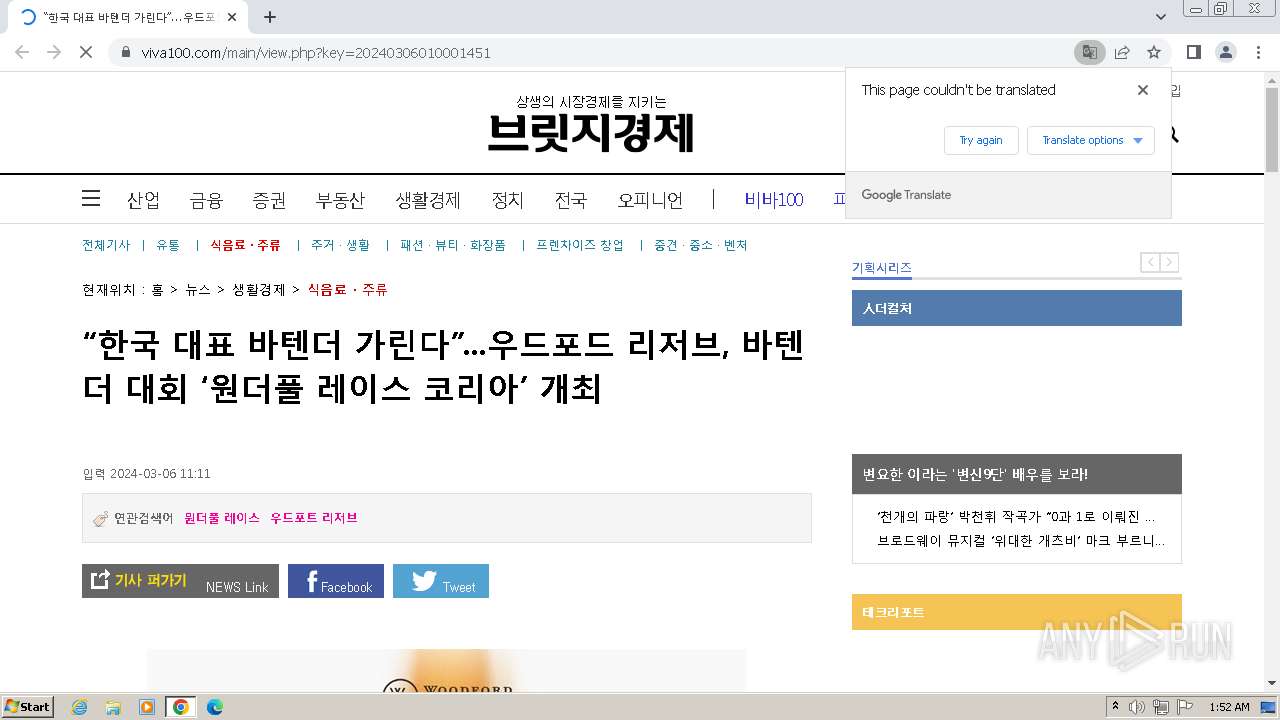The image size is (1280, 720).
Task: Click the browser forward arrow
Action: [54, 52]
